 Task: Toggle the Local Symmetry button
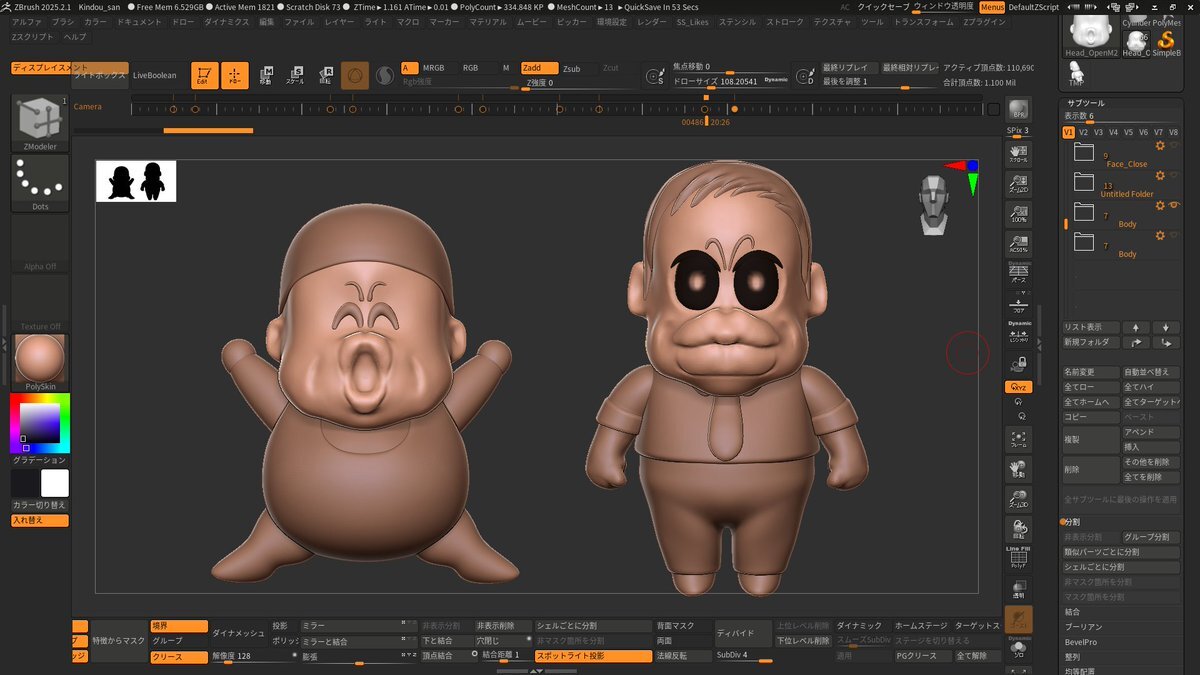1019,332
